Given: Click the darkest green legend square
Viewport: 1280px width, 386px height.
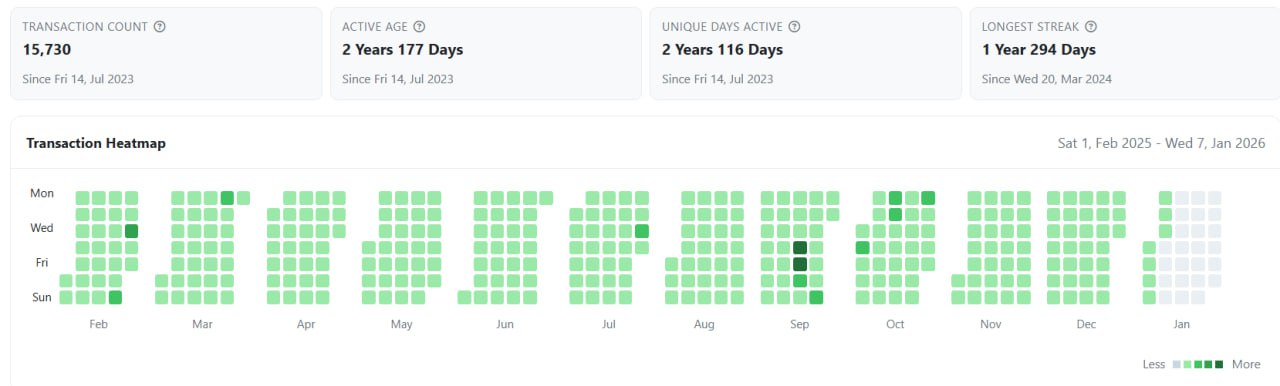Looking at the screenshot, I should coord(1219,364).
